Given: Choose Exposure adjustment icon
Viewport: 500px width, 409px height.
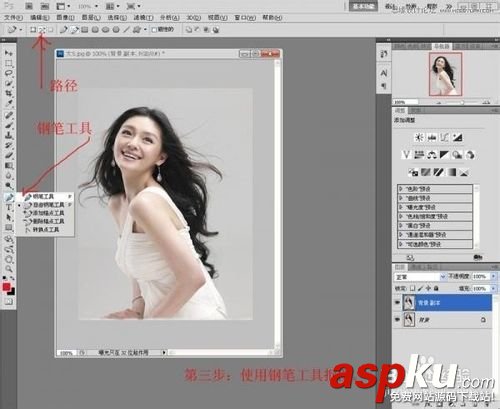Looking at the screenshot, I should 457,137.
